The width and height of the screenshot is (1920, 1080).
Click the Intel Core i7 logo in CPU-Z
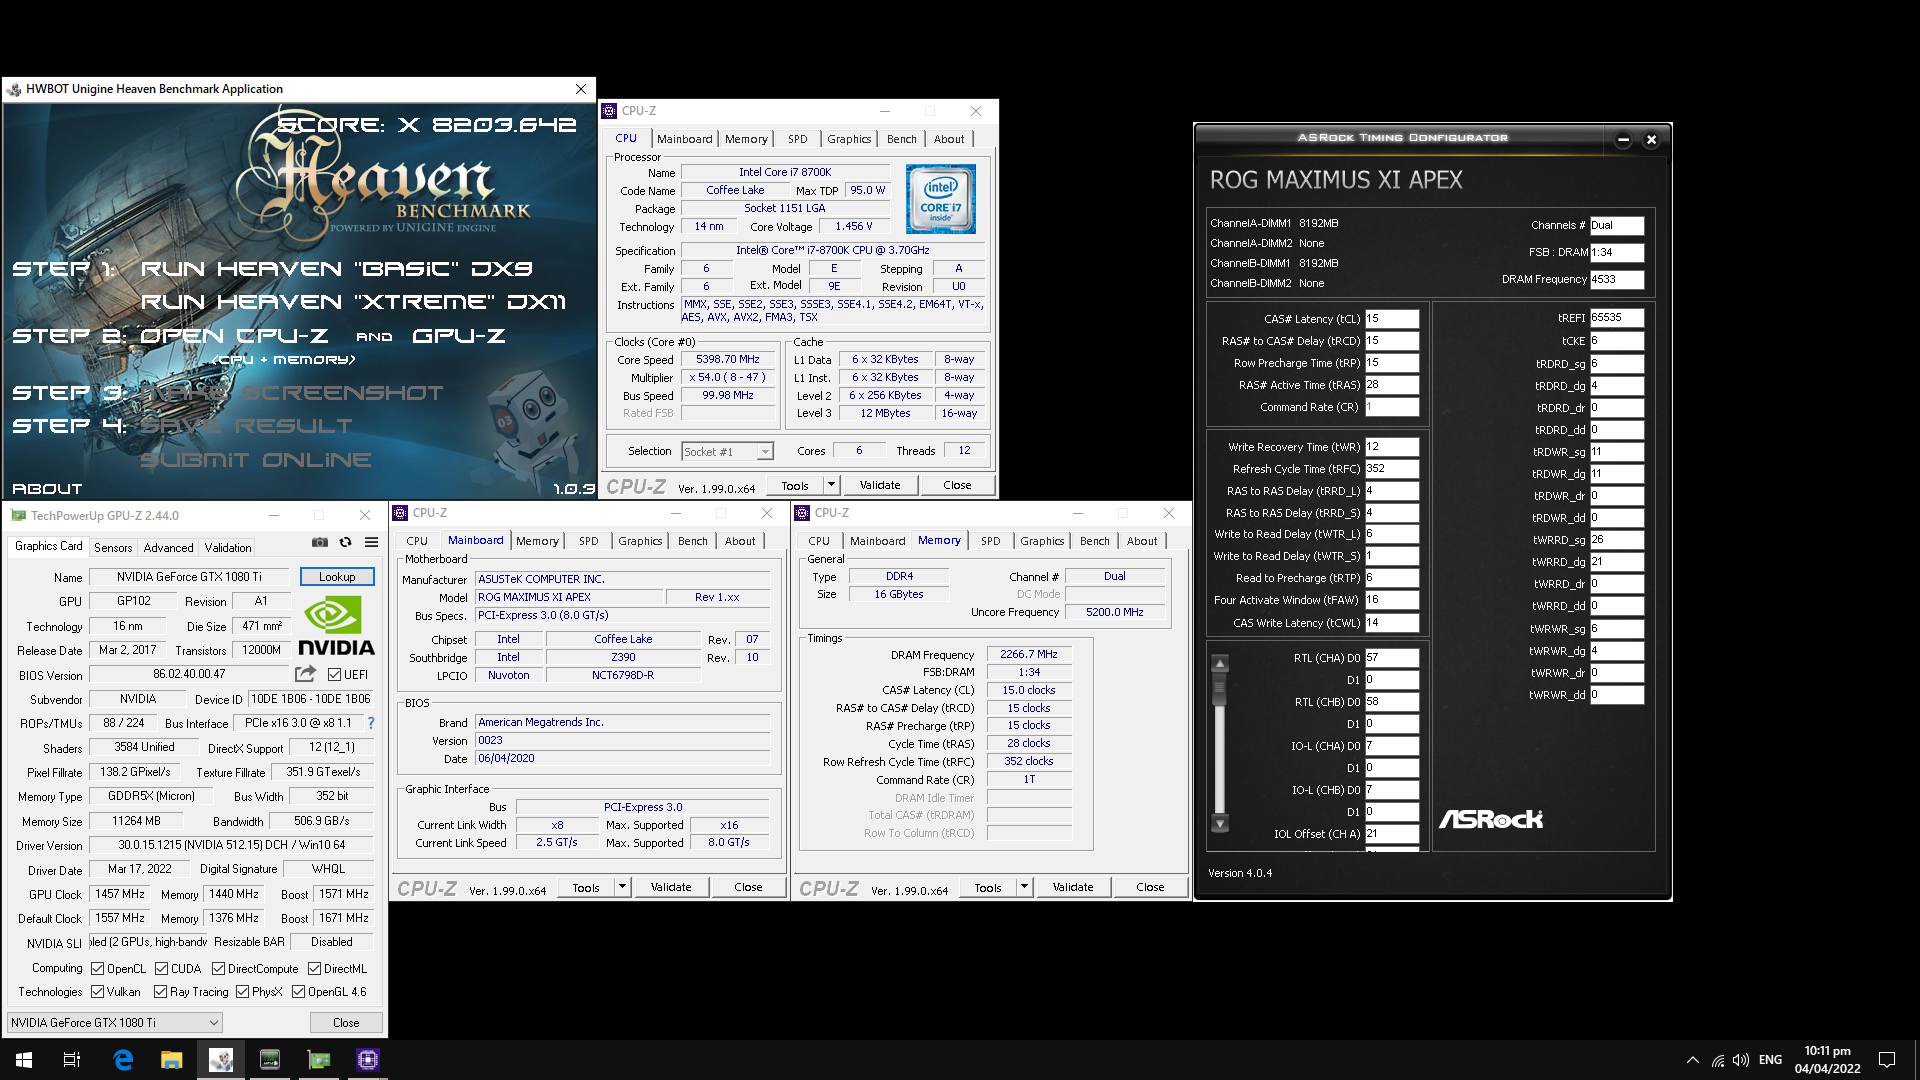coord(941,199)
